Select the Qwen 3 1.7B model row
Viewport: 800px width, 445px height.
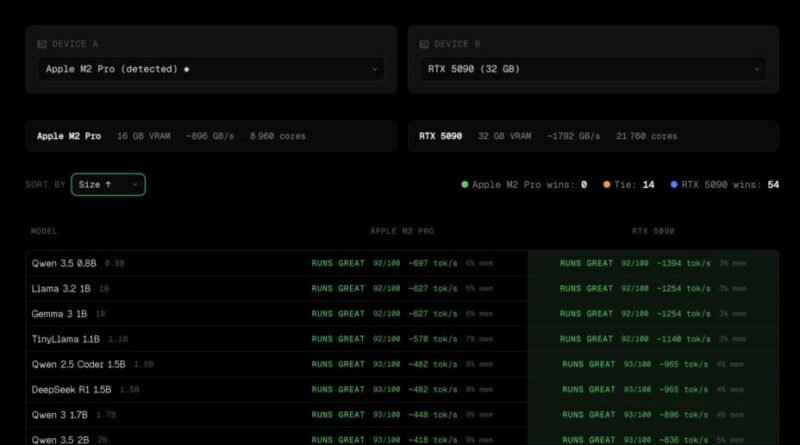(62, 414)
